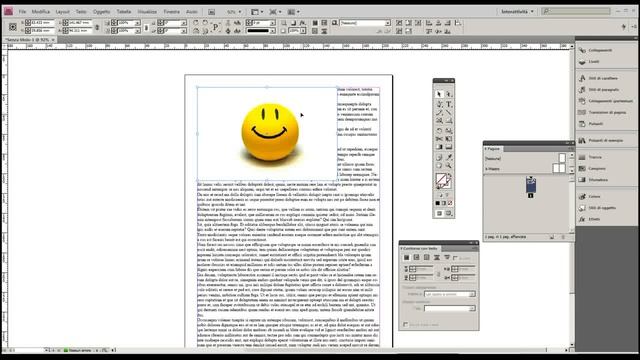The width and height of the screenshot is (640, 360).
Task: Select the Line tool
Action: tap(449, 112)
